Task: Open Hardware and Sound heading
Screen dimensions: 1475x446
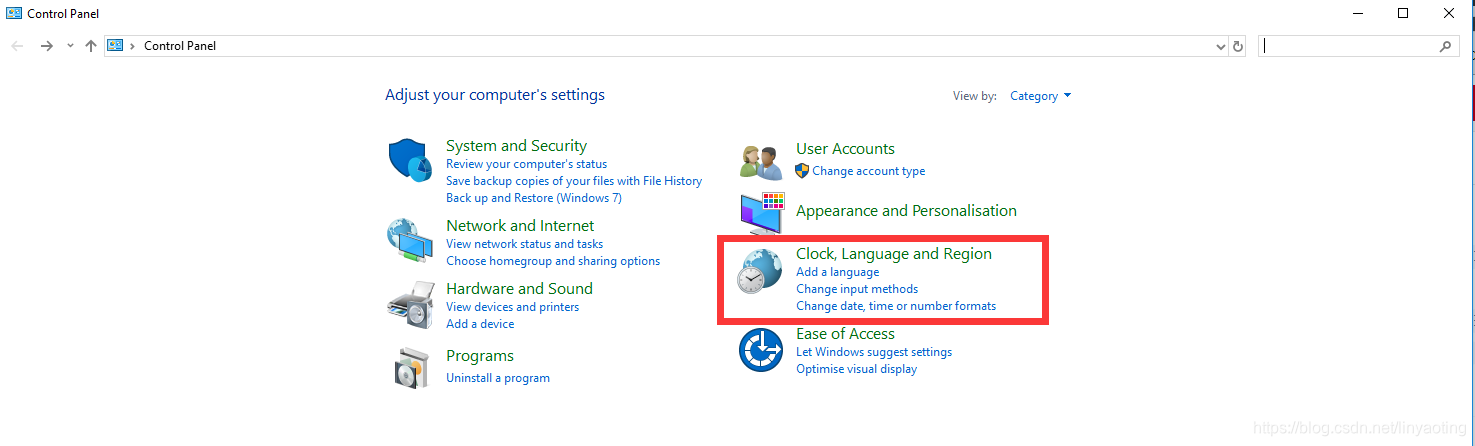Action: point(519,289)
